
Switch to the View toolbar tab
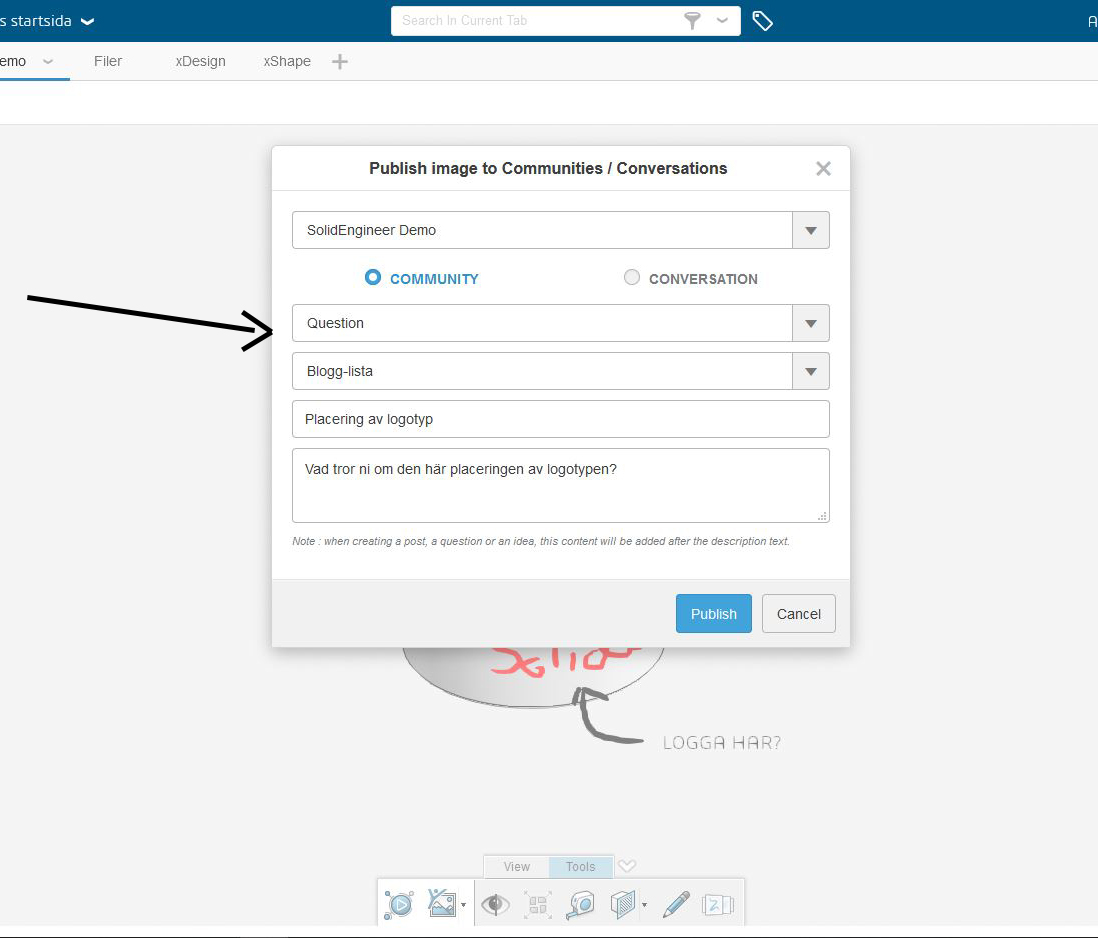tap(517, 867)
